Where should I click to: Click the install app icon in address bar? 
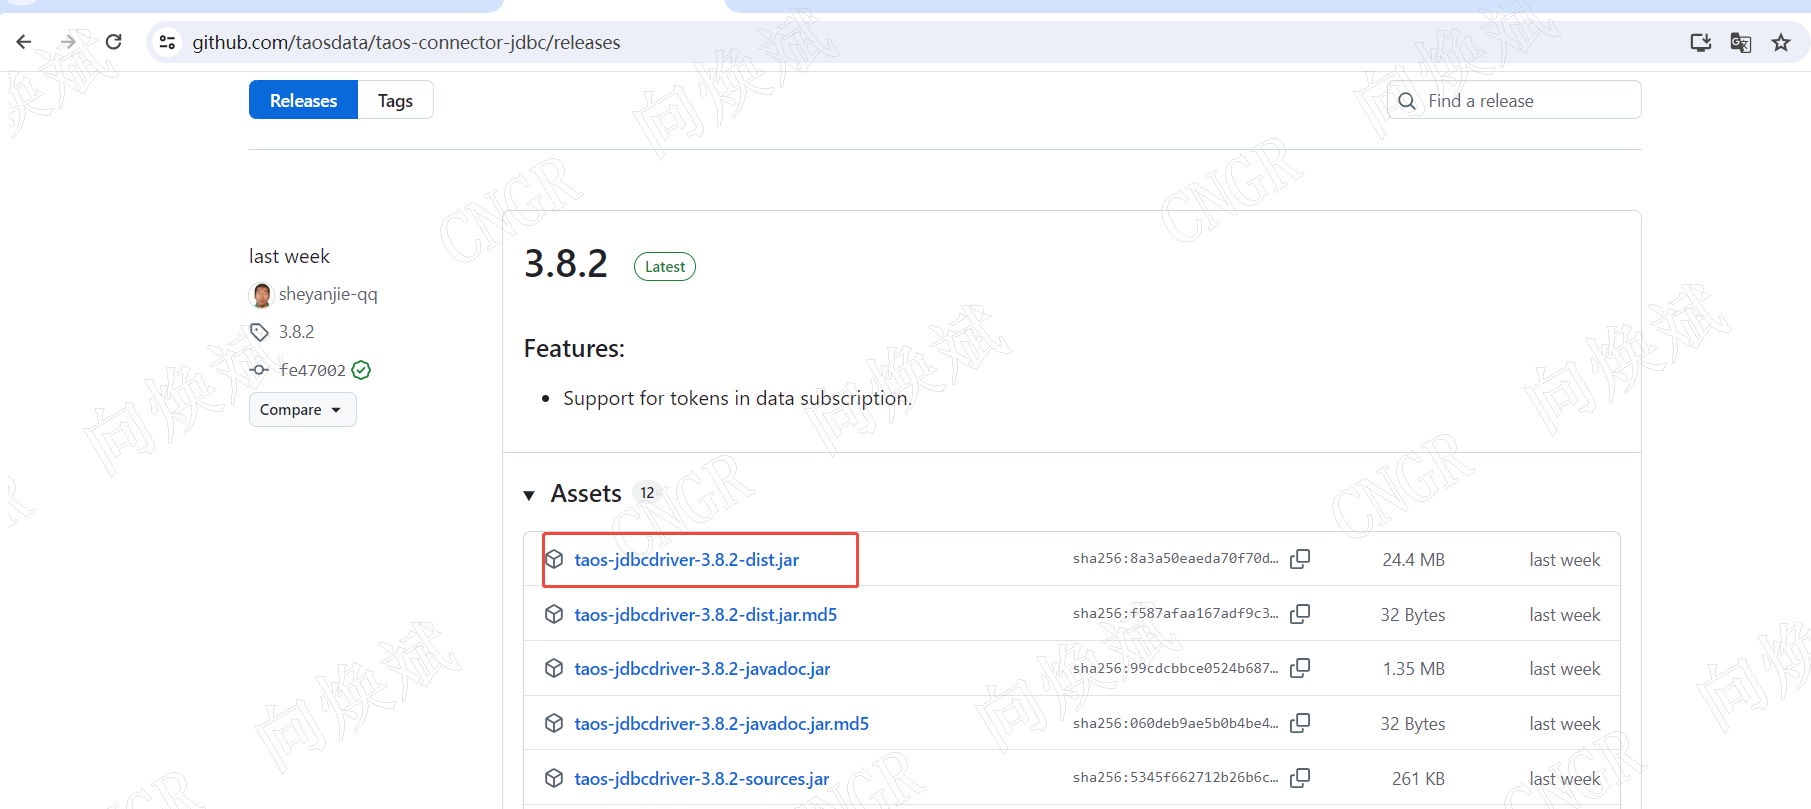pyautogui.click(x=1700, y=42)
